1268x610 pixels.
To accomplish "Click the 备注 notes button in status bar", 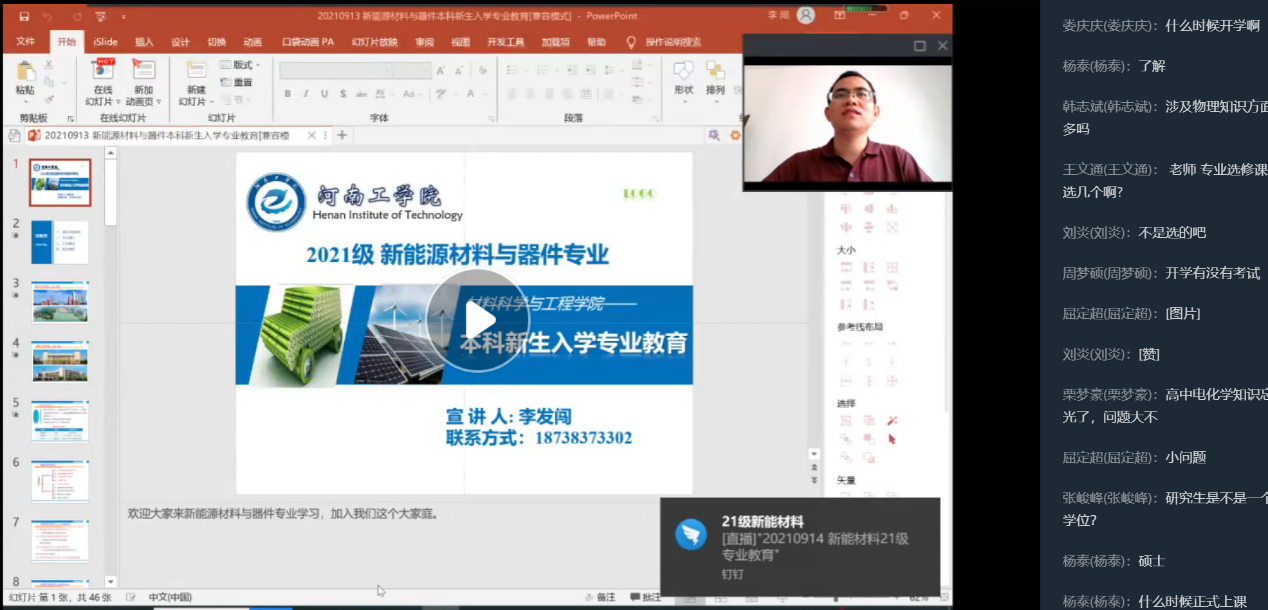I will [600, 597].
